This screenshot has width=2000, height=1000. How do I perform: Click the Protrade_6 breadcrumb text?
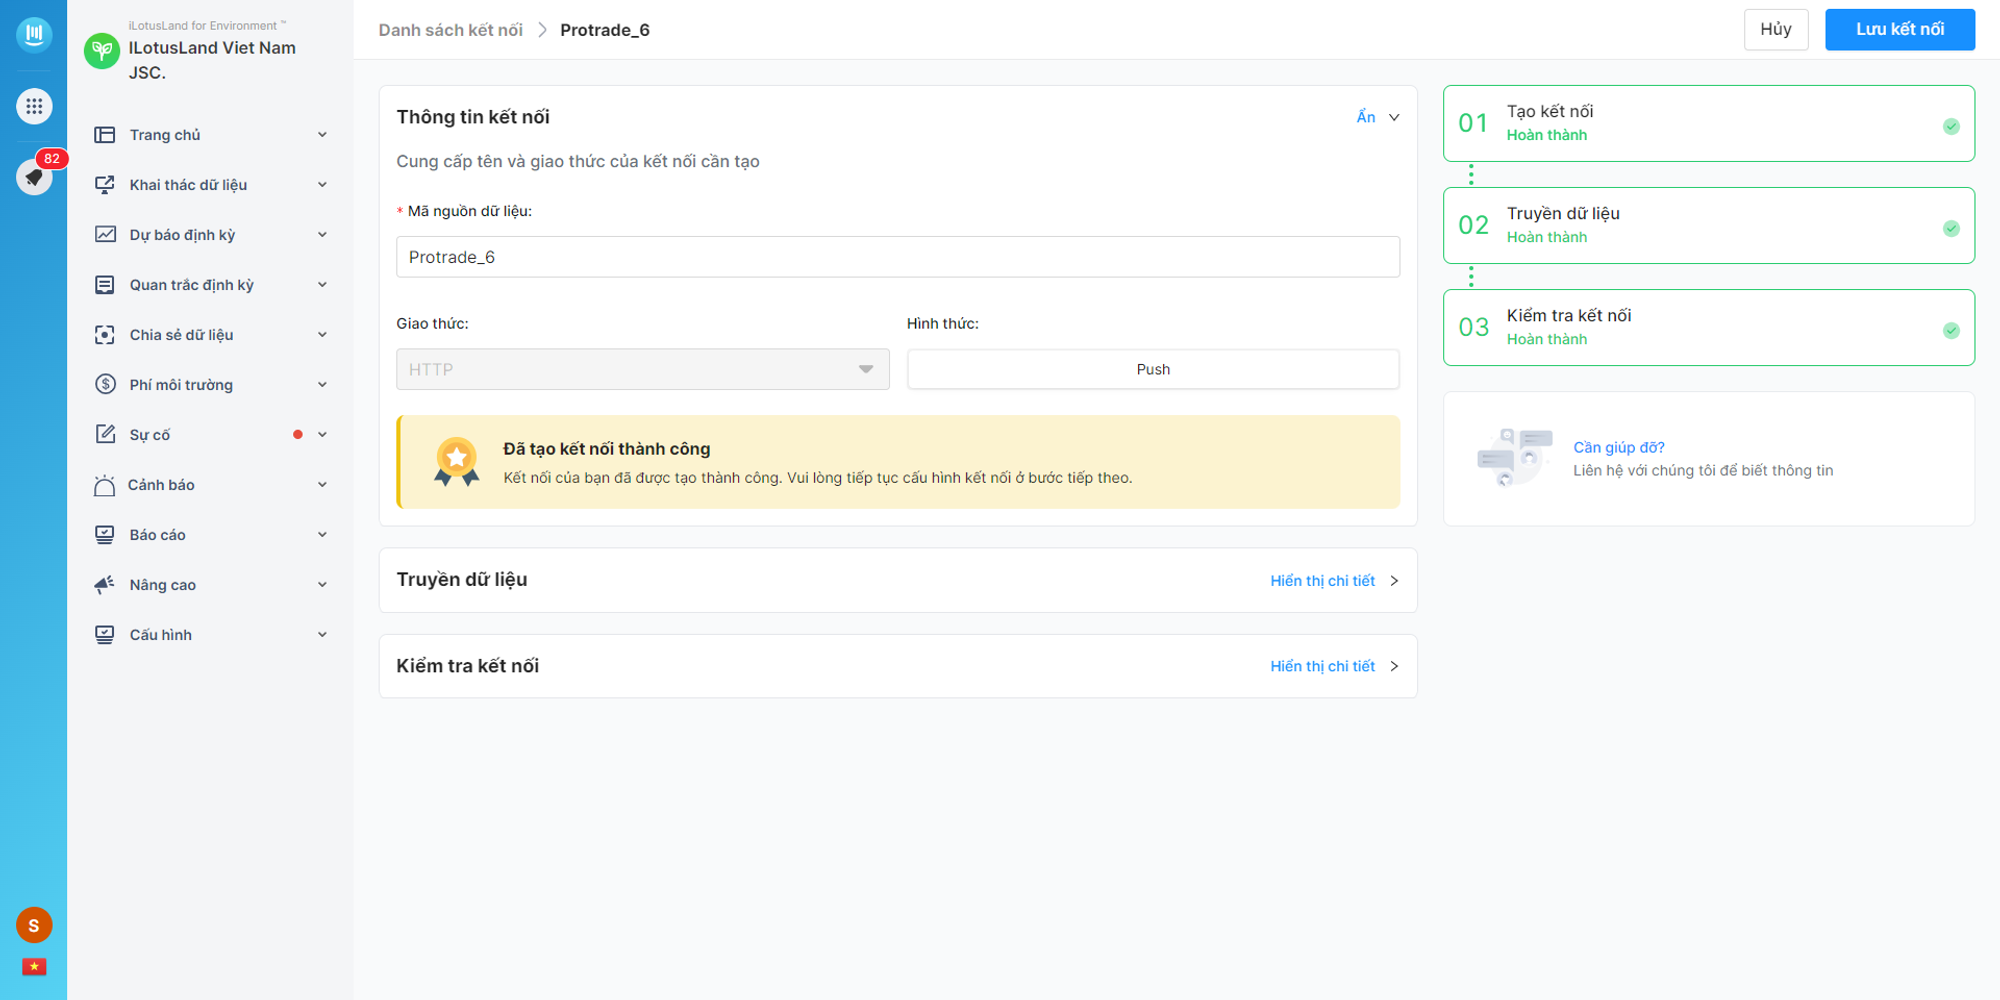(605, 30)
